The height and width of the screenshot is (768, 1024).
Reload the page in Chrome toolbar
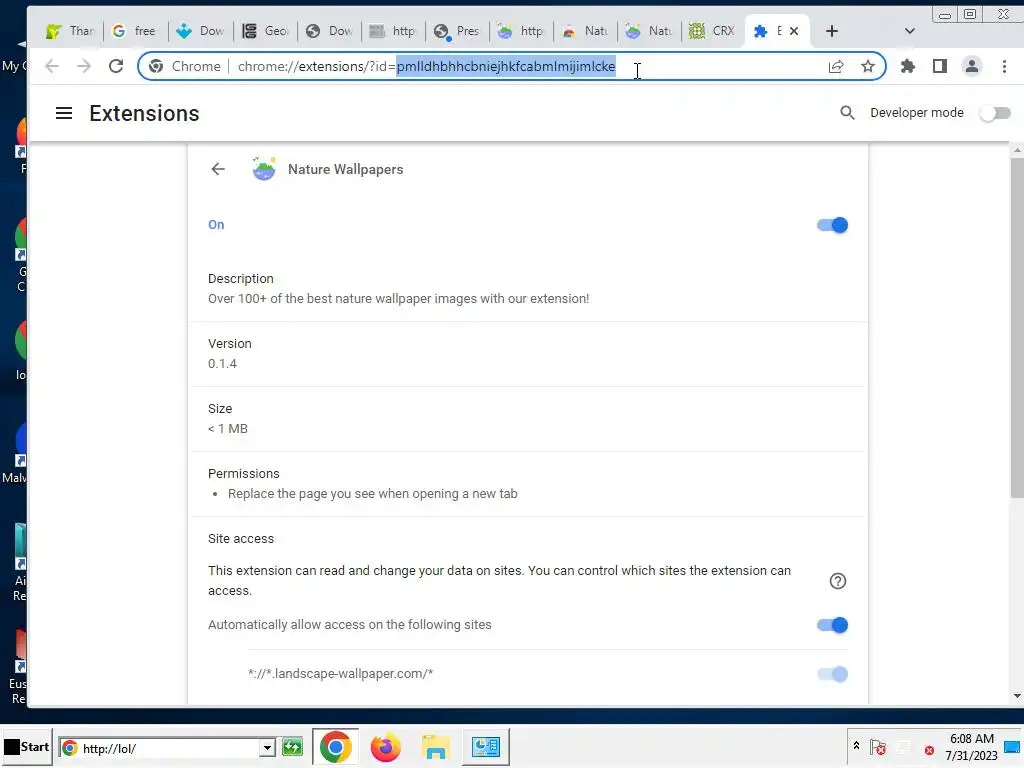pyautogui.click(x=116, y=66)
